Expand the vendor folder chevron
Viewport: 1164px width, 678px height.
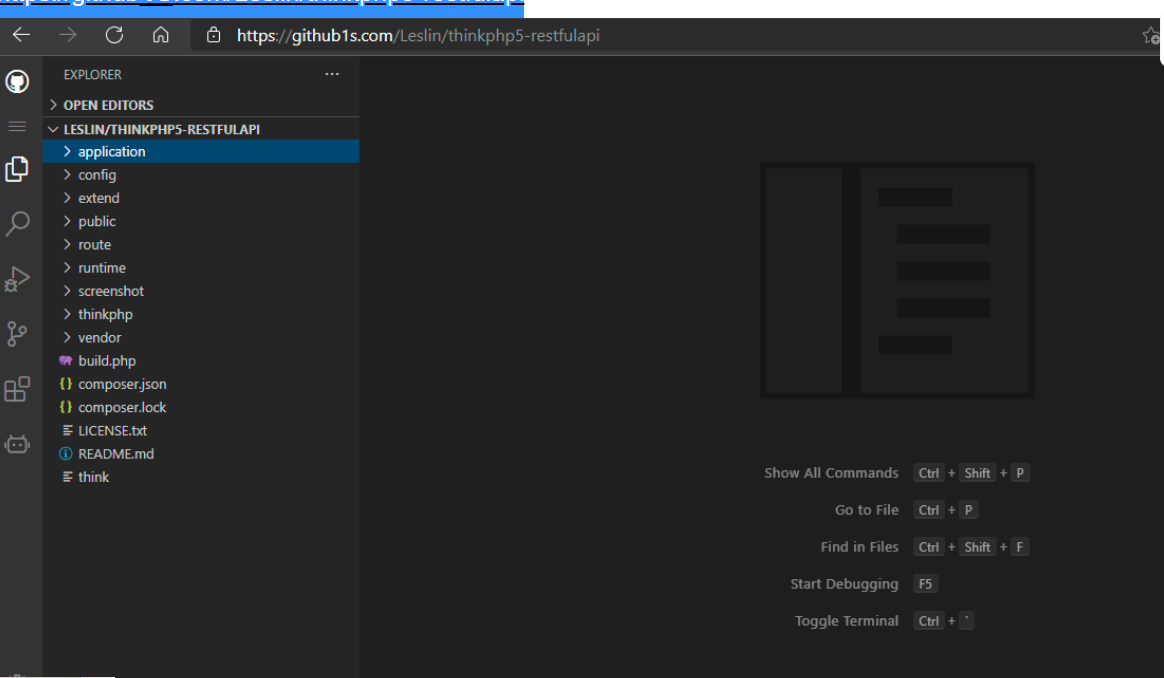67,338
